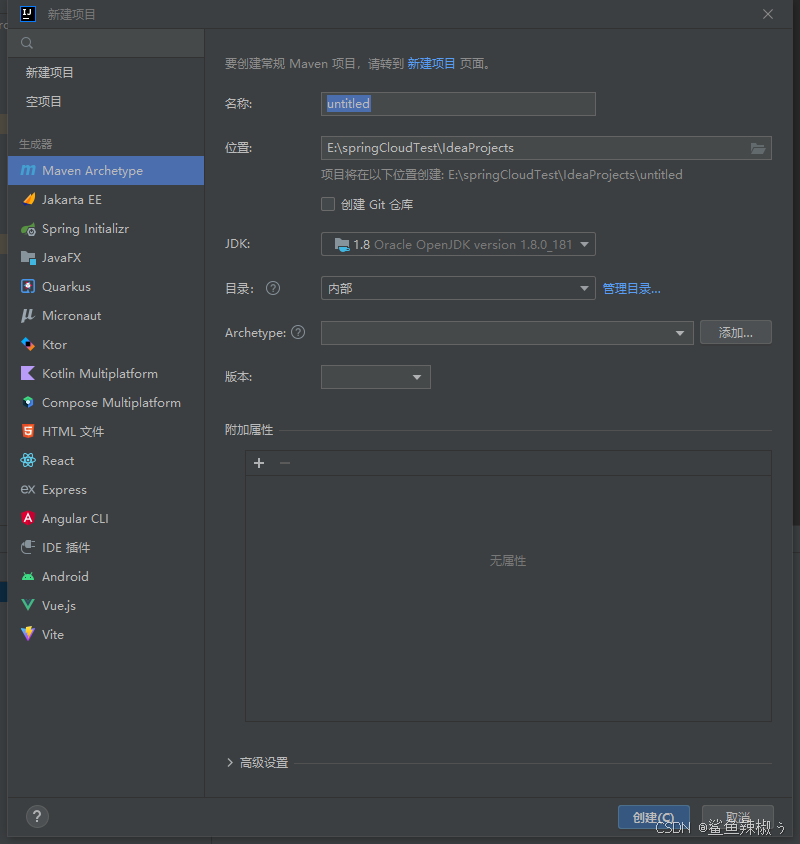The height and width of the screenshot is (844, 800).
Task: Browse for location with folder icon
Action: [758, 149]
